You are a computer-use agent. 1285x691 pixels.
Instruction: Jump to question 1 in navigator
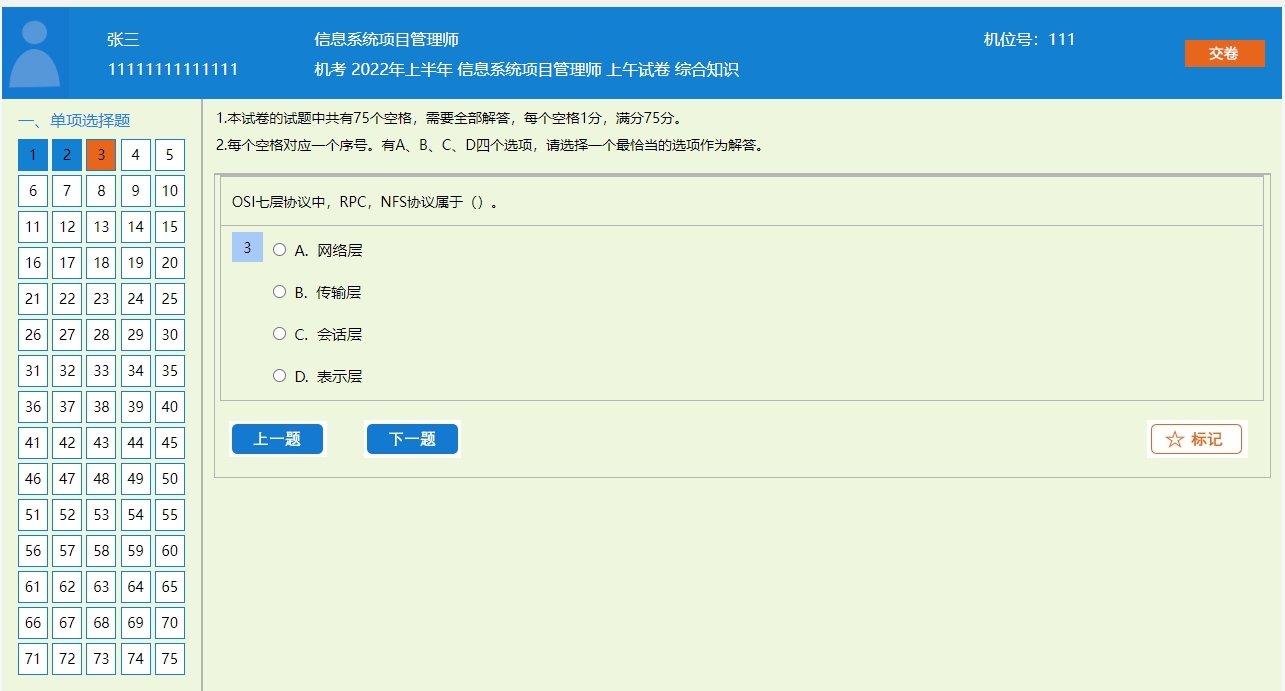click(33, 155)
